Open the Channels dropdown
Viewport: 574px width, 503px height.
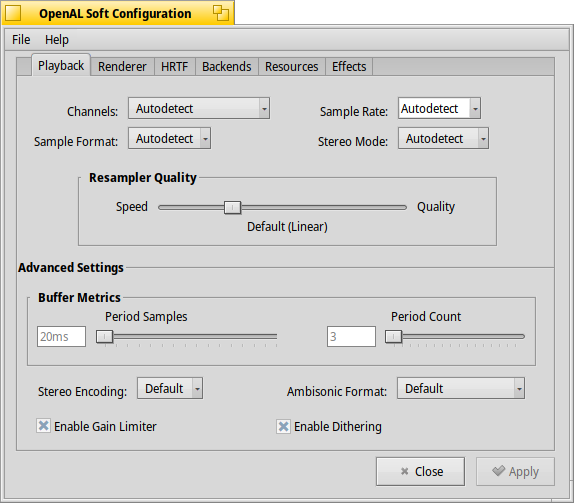[199, 108]
